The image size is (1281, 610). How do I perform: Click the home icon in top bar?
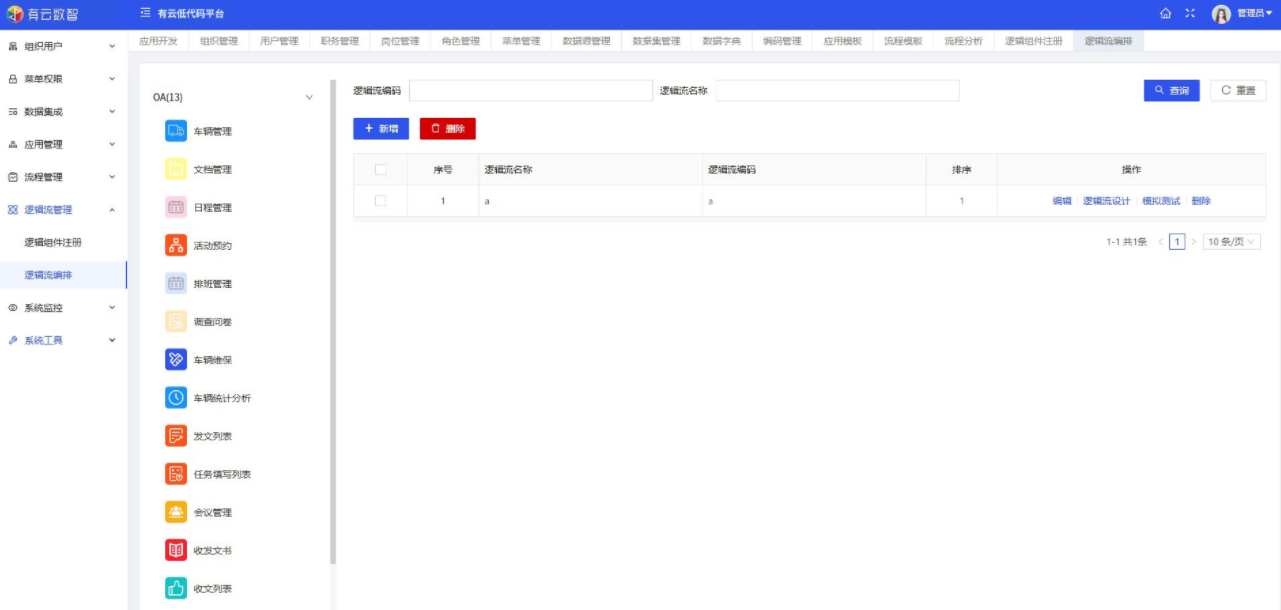[1165, 13]
